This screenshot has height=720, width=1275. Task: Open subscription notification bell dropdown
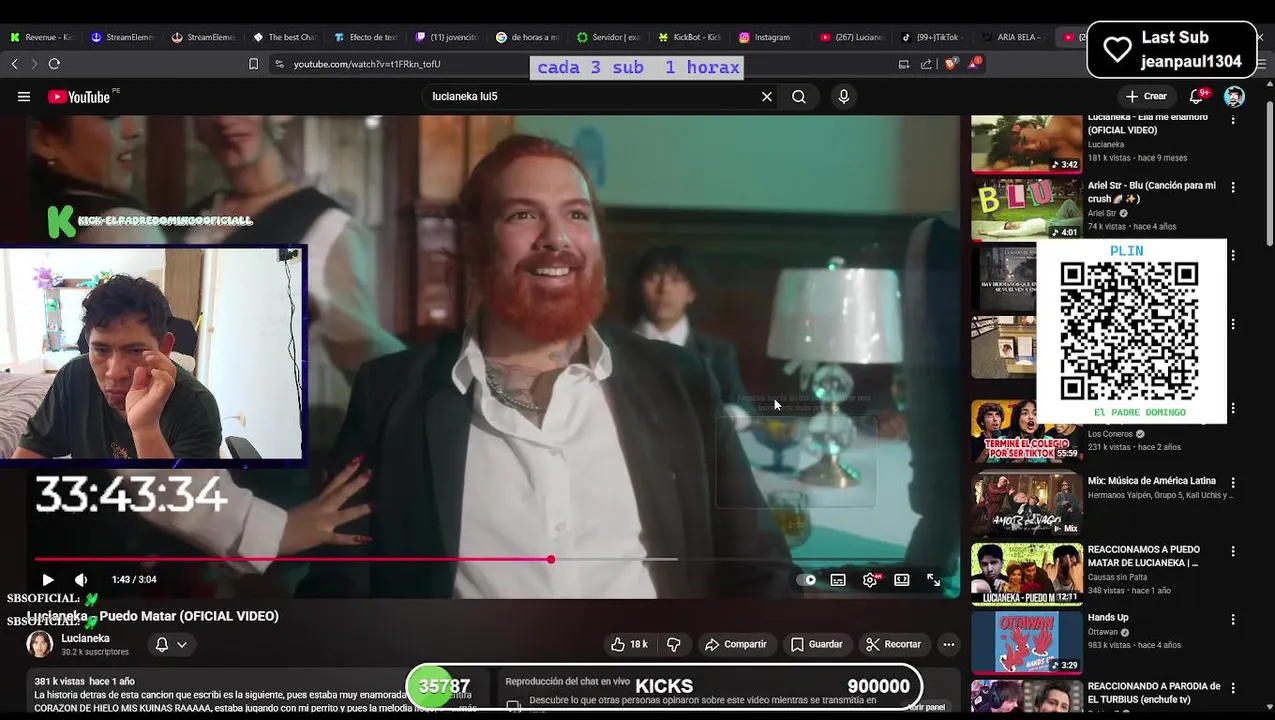171,645
